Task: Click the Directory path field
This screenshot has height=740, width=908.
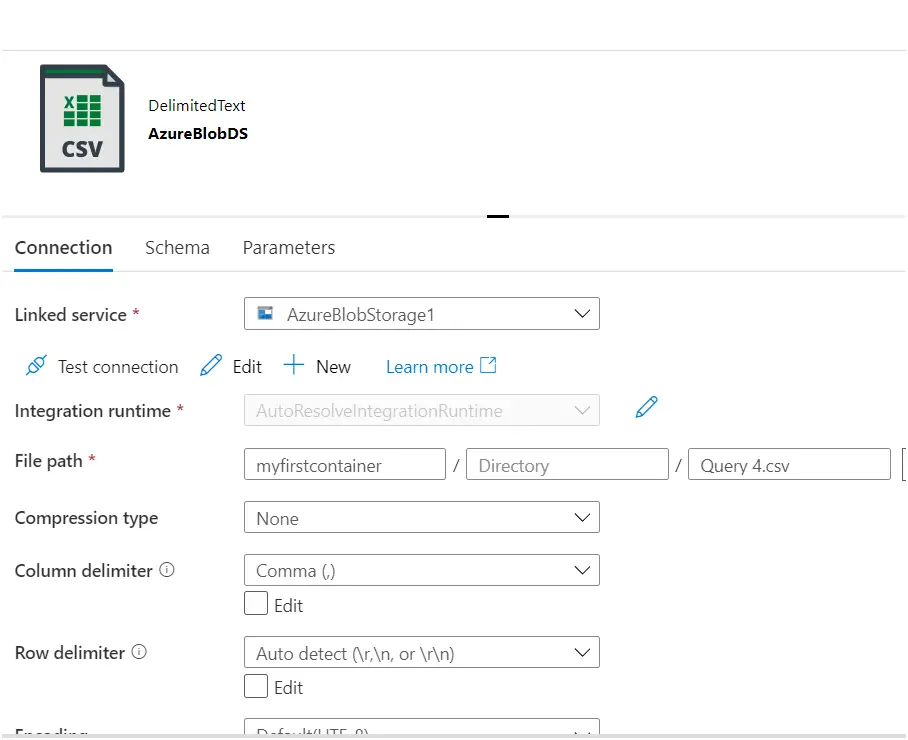Action: point(568,464)
